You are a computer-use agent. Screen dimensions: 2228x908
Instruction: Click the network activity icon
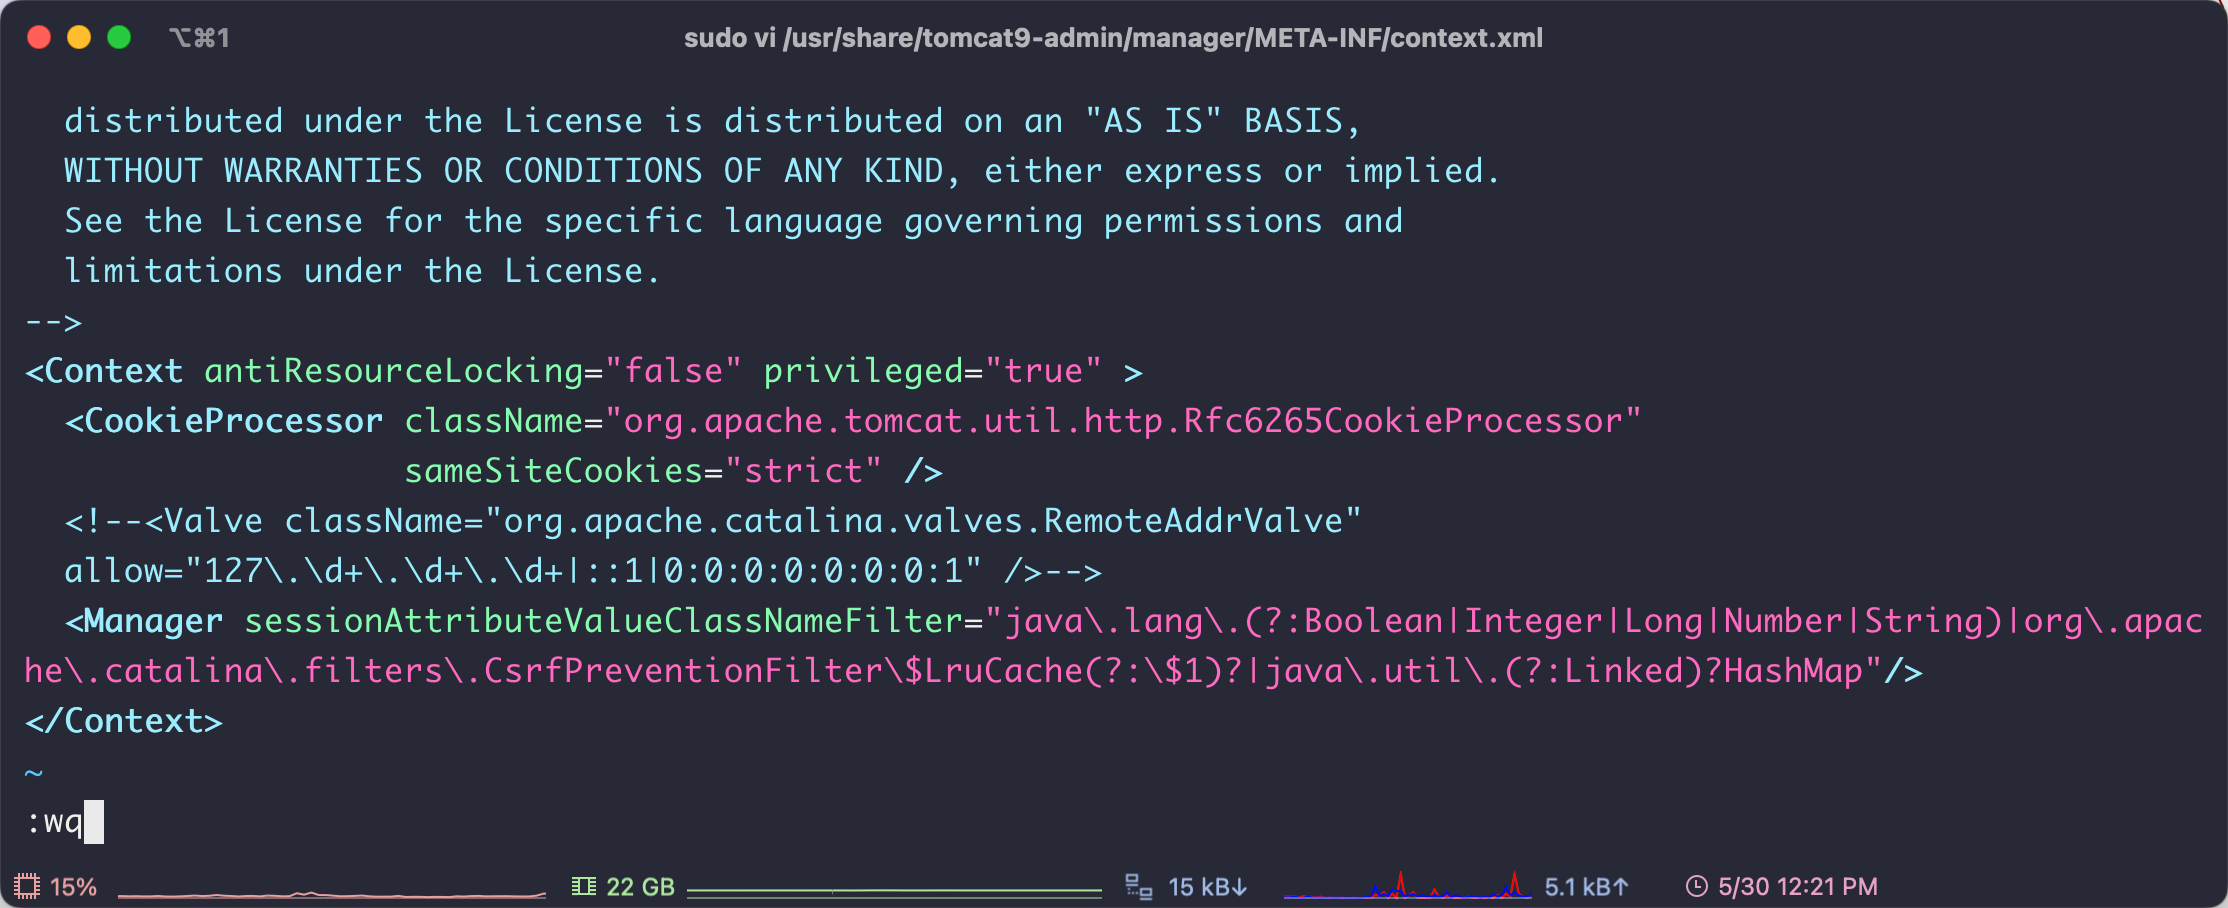point(1138,887)
